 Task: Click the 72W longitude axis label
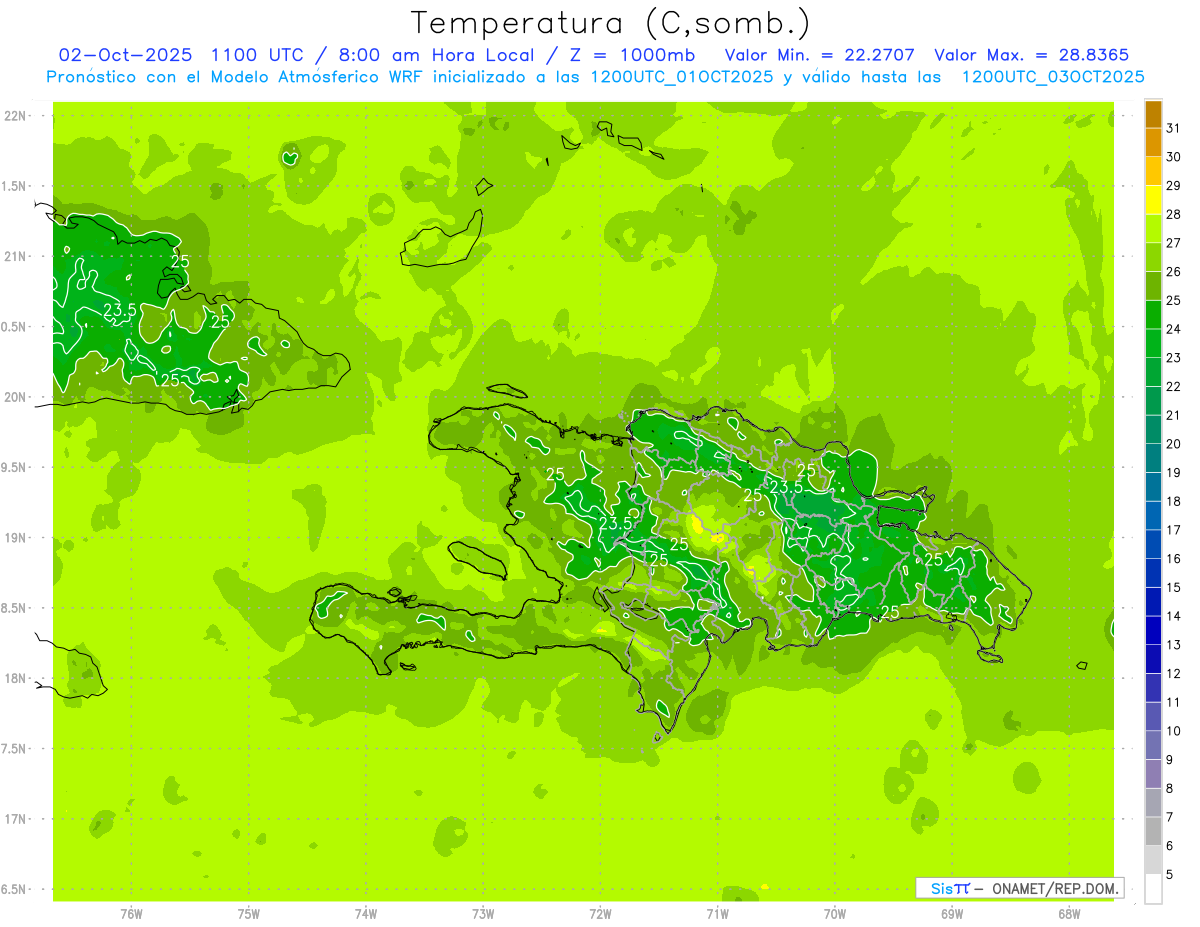point(600,913)
